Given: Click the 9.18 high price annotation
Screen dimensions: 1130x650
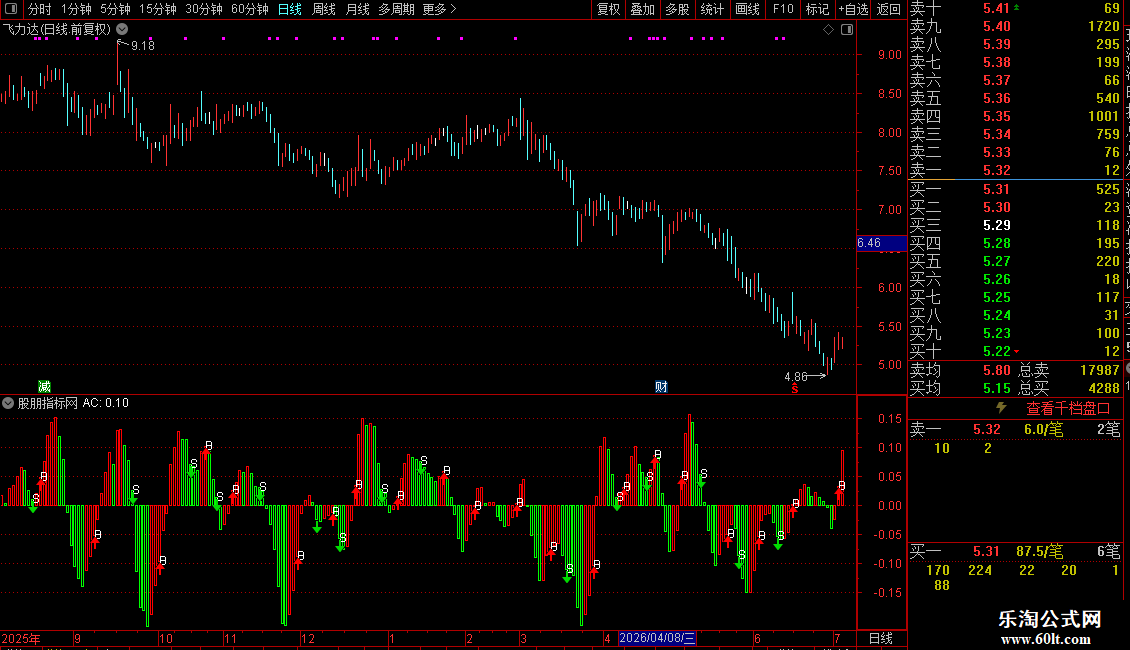Looking at the screenshot, I should click(x=143, y=46).
